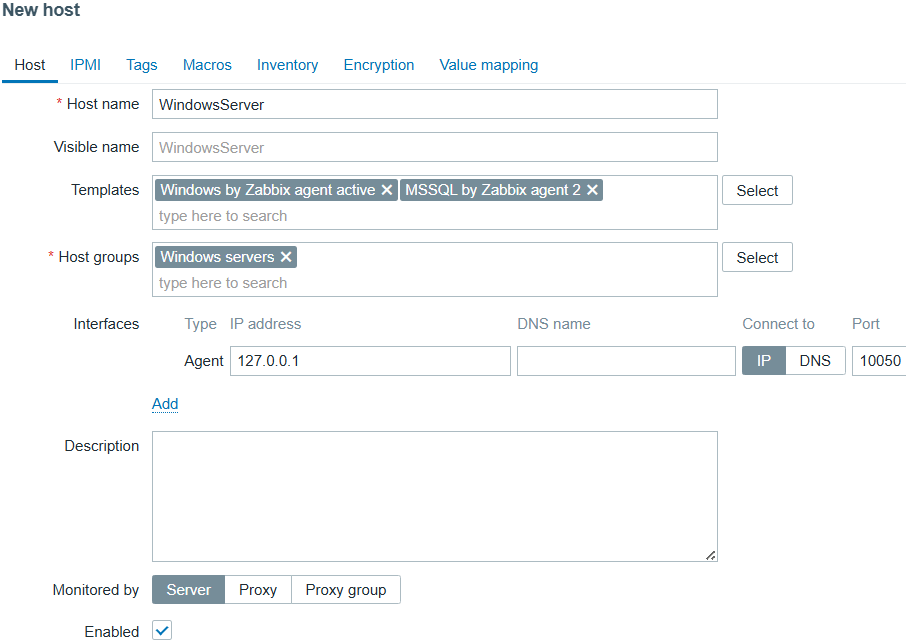Switch to the Encryption tab

click(379, 65)
